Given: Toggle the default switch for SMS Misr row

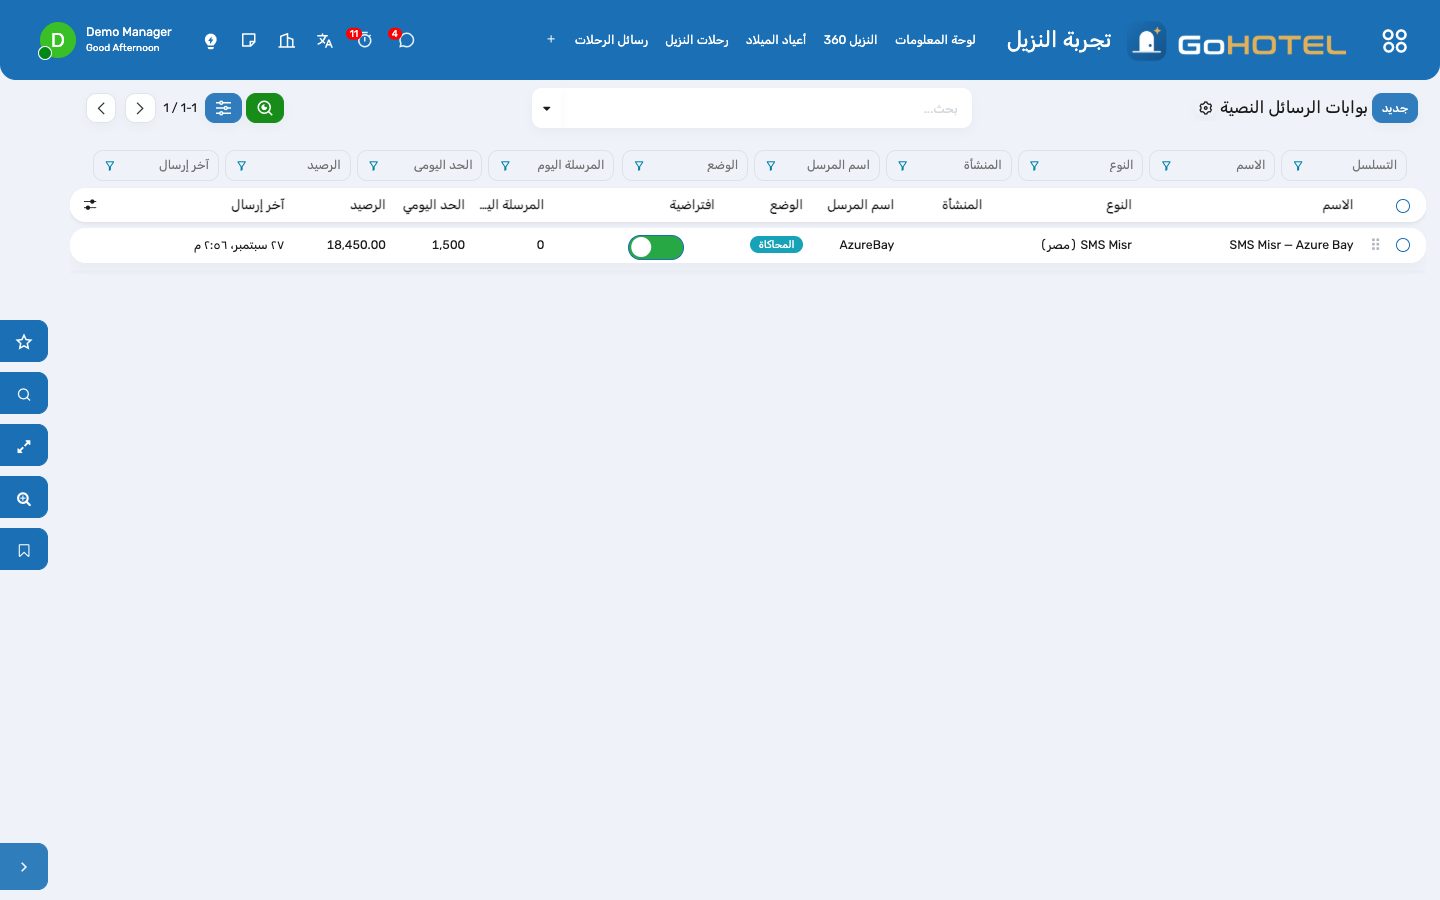Looking at the screenshot, I should click(656, 246).
